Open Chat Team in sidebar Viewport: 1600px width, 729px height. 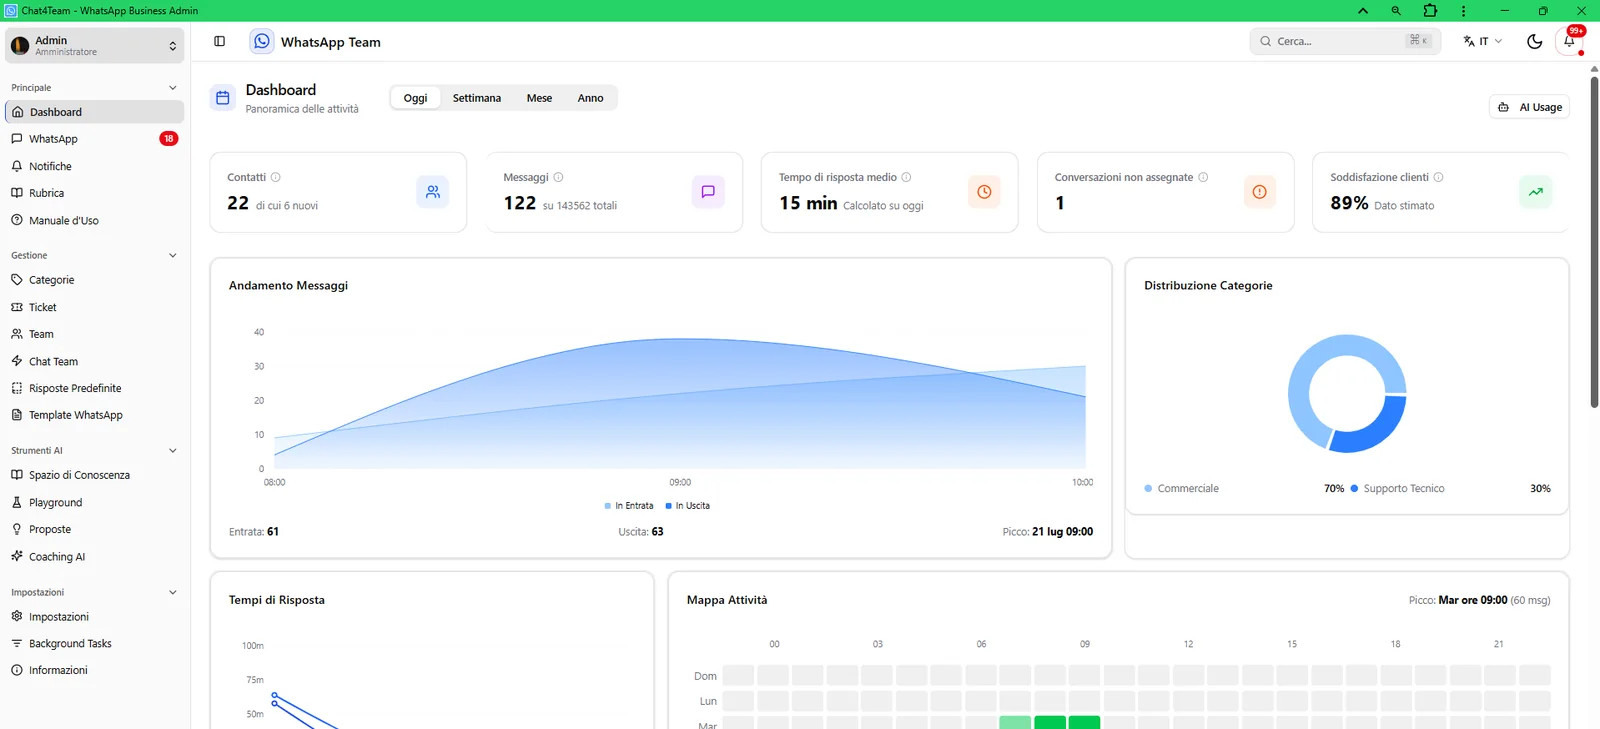click(x=95, y=361)
